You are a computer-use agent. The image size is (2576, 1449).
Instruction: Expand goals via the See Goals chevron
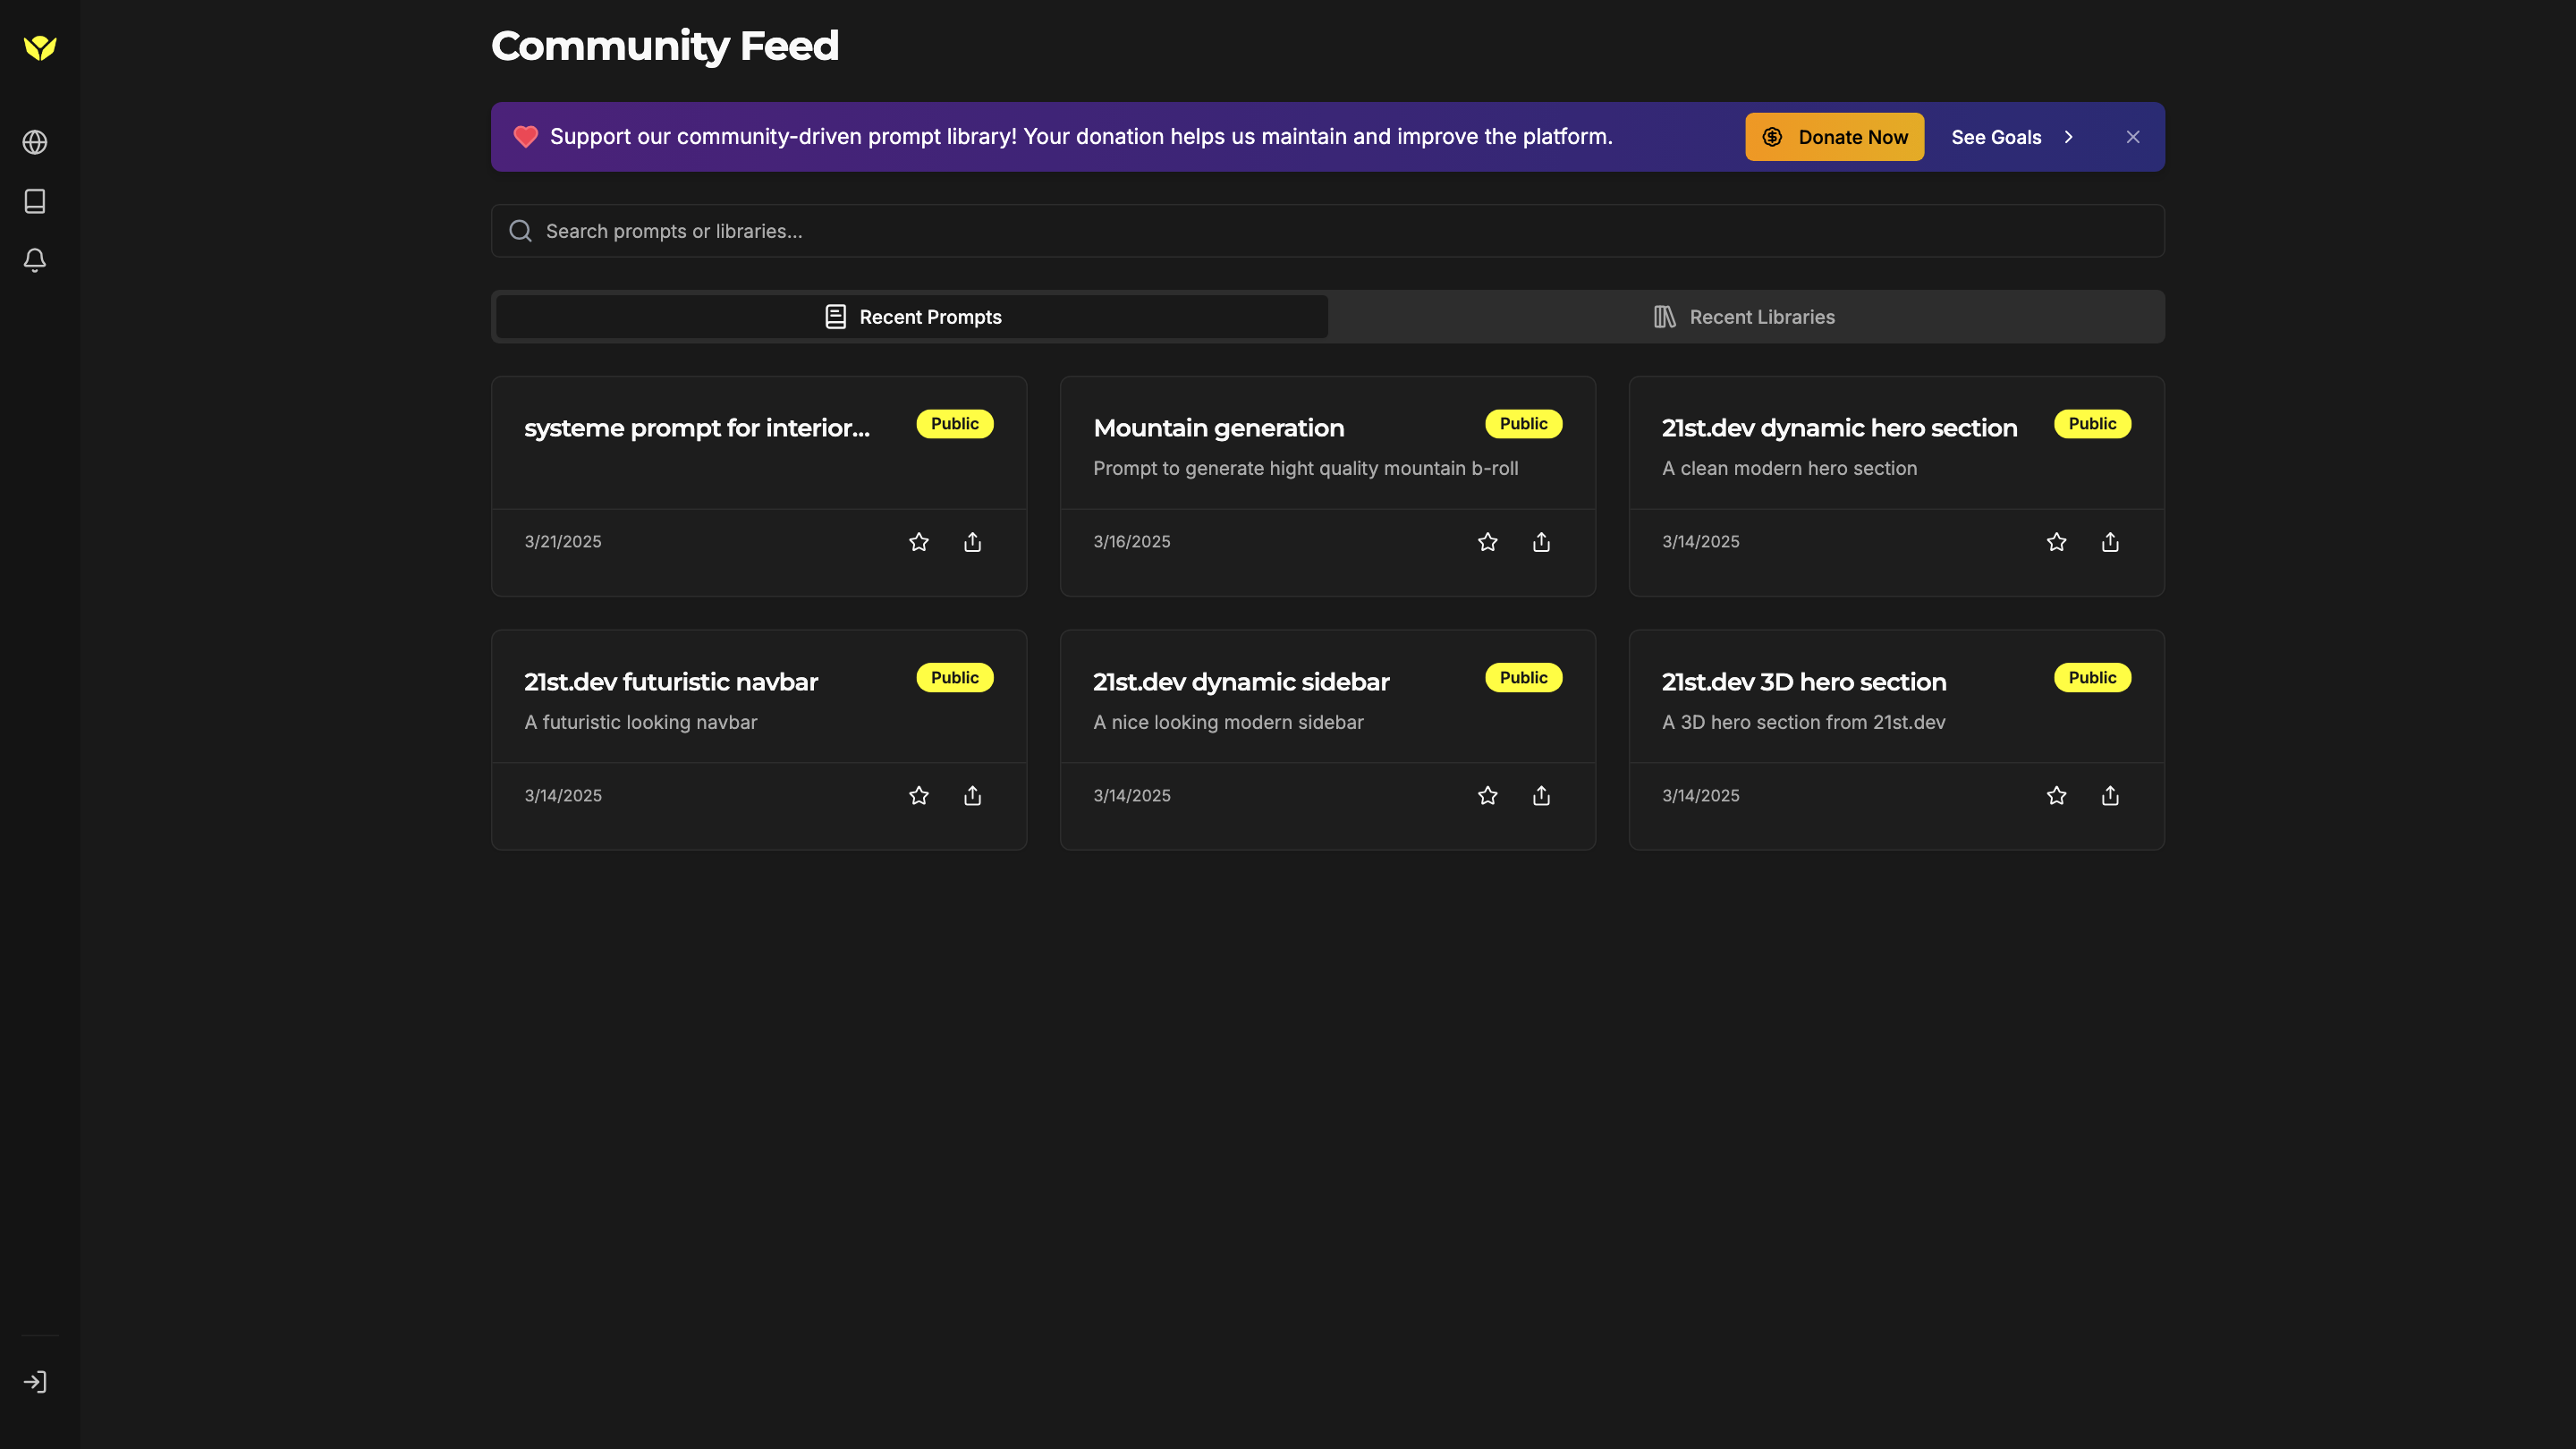point(2069,137)
